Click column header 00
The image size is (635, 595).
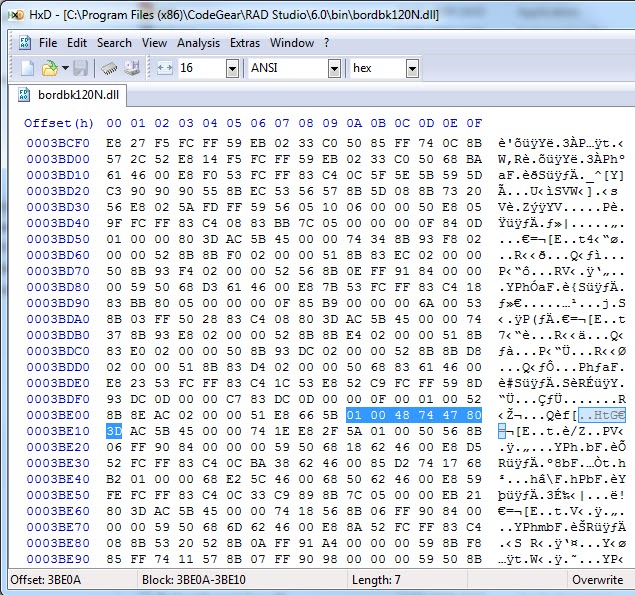(114, 123)
